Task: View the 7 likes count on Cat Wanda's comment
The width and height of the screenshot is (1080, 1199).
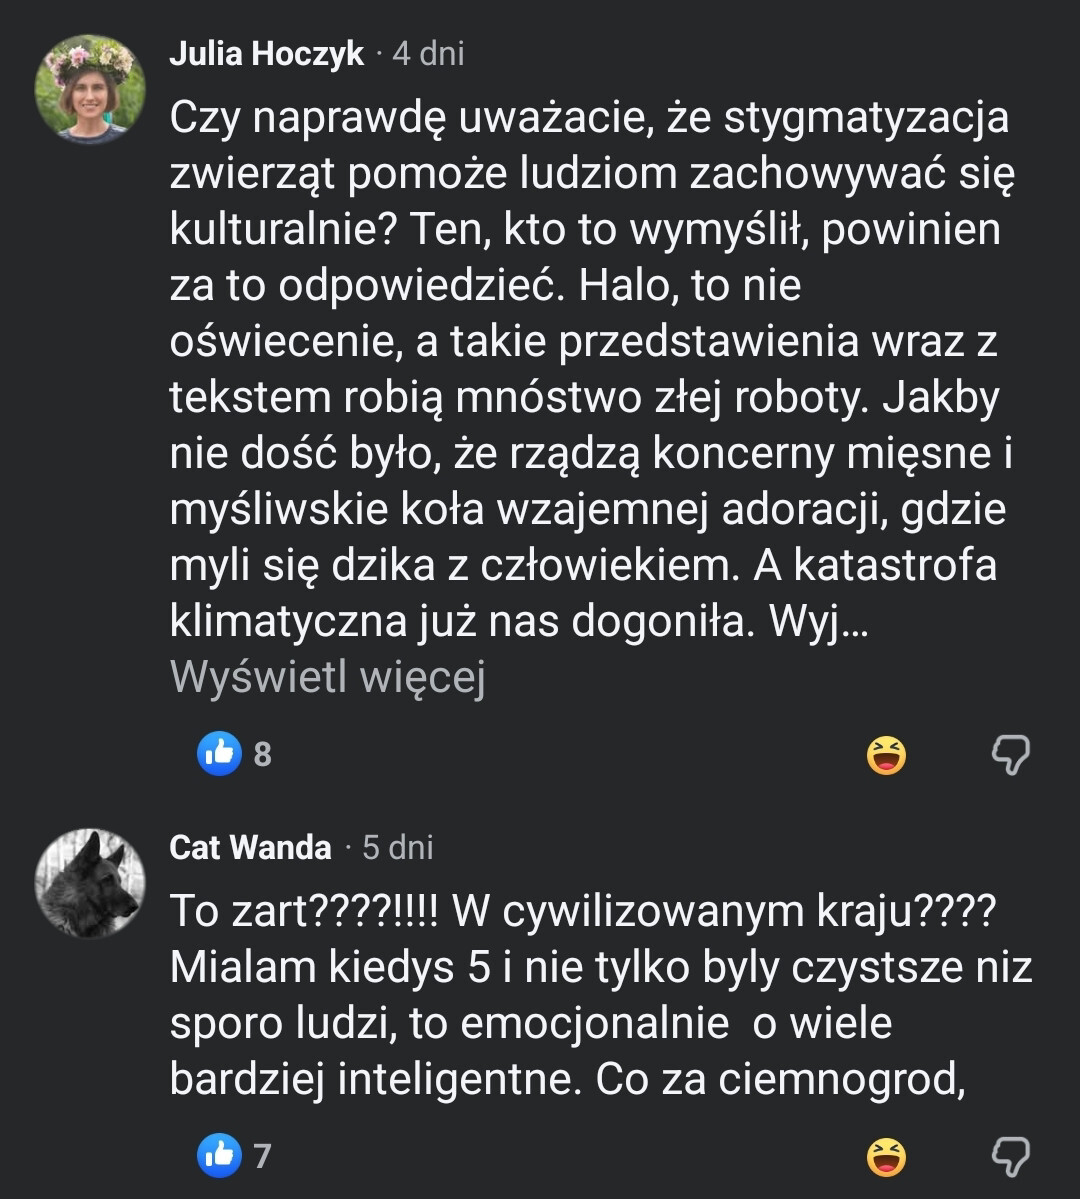Action: click(262, 1157)
